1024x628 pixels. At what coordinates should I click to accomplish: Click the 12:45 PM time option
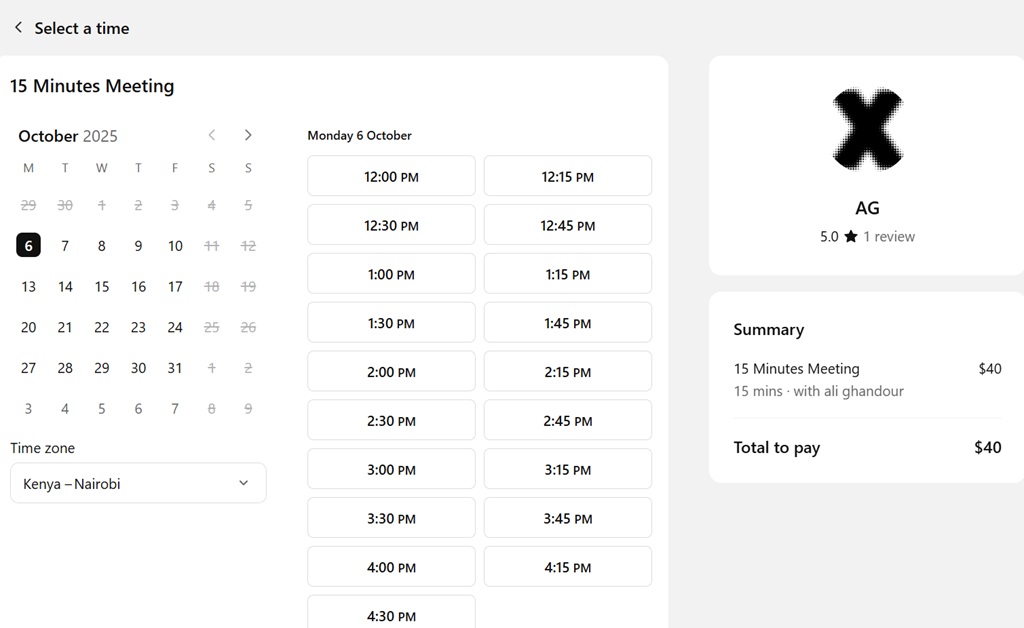tap(567, 224)
